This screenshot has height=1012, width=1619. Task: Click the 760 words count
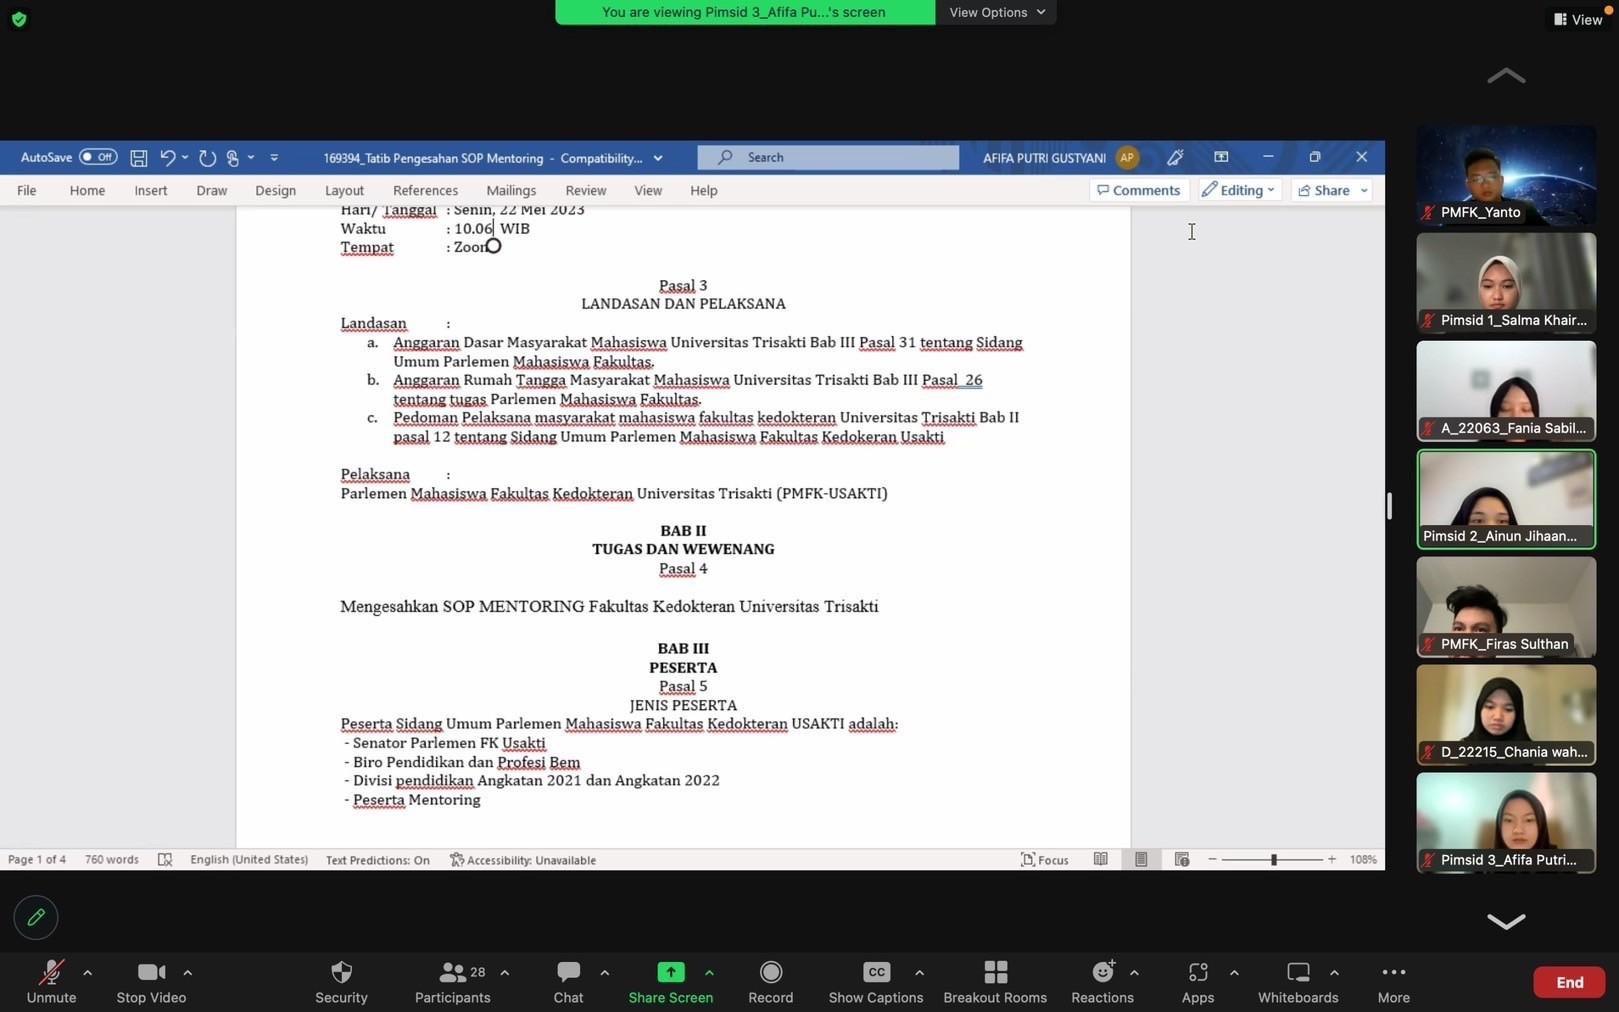[x=112, y=860]
